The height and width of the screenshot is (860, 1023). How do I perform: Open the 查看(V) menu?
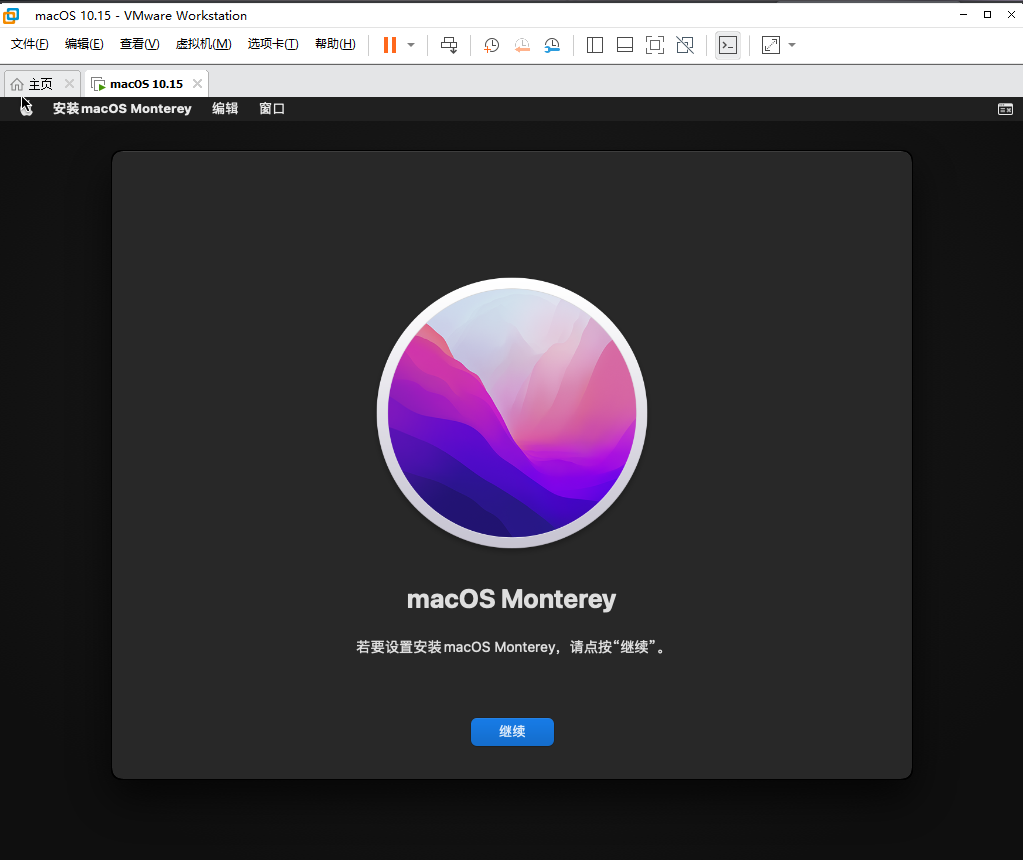tap(140, 44)
